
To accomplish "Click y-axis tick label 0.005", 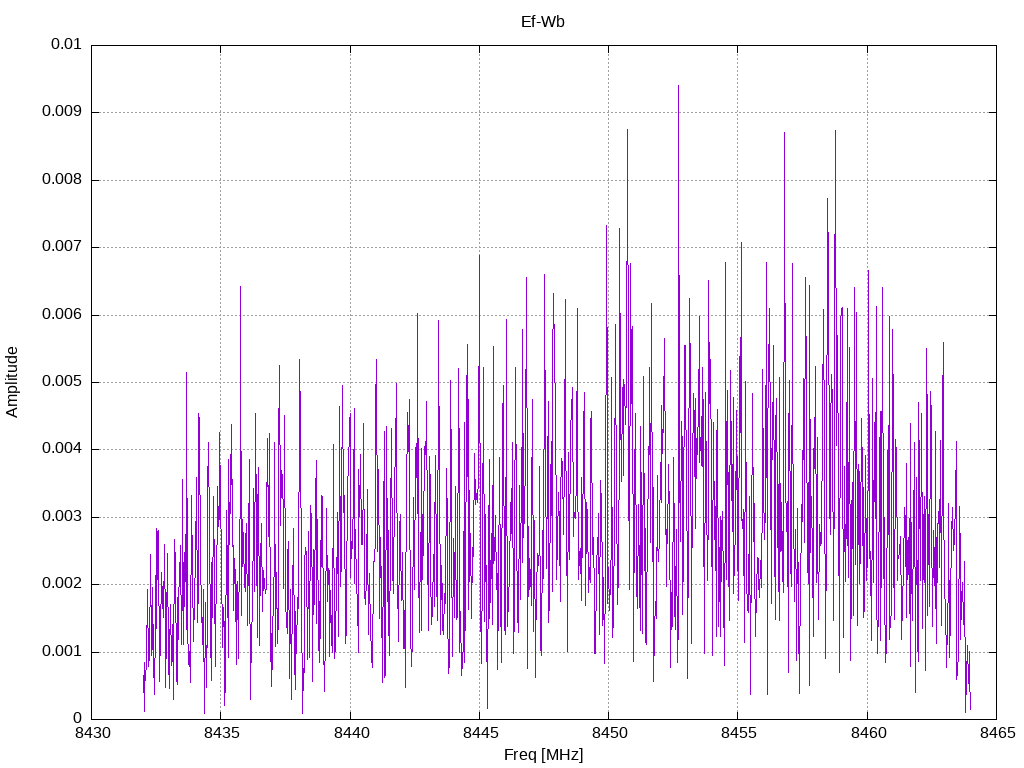I will point(62,382).
